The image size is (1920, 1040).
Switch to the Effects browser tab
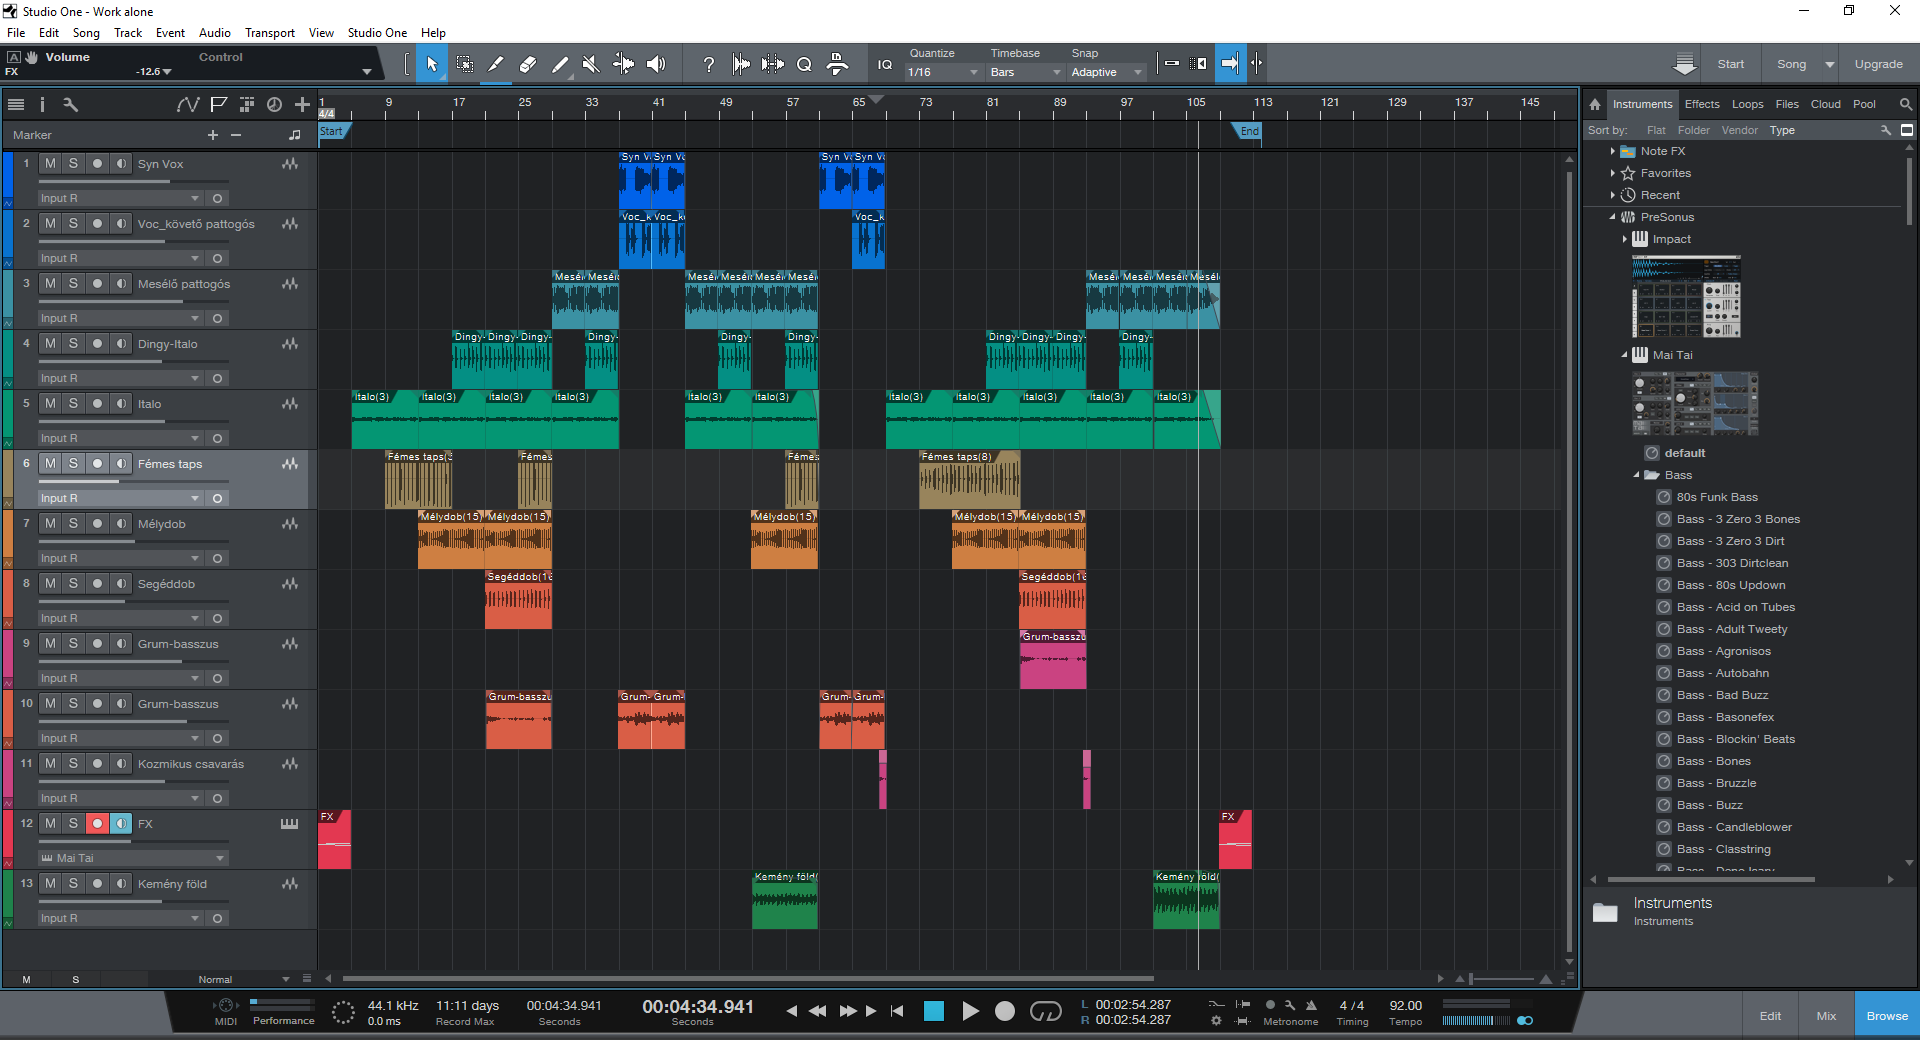[1701, 104]
